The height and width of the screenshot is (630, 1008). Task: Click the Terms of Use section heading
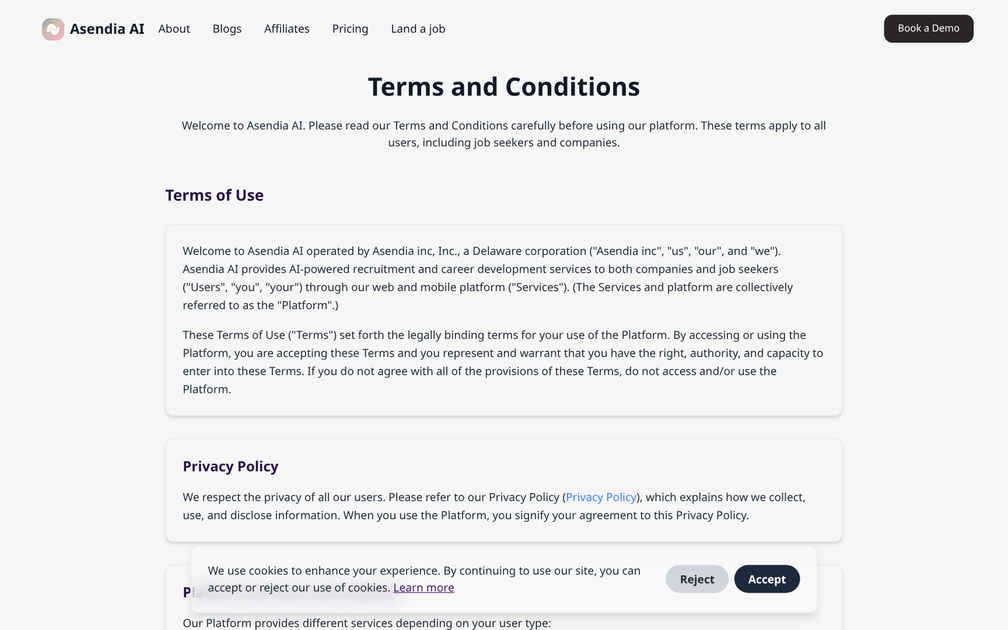tap(214, 195)
